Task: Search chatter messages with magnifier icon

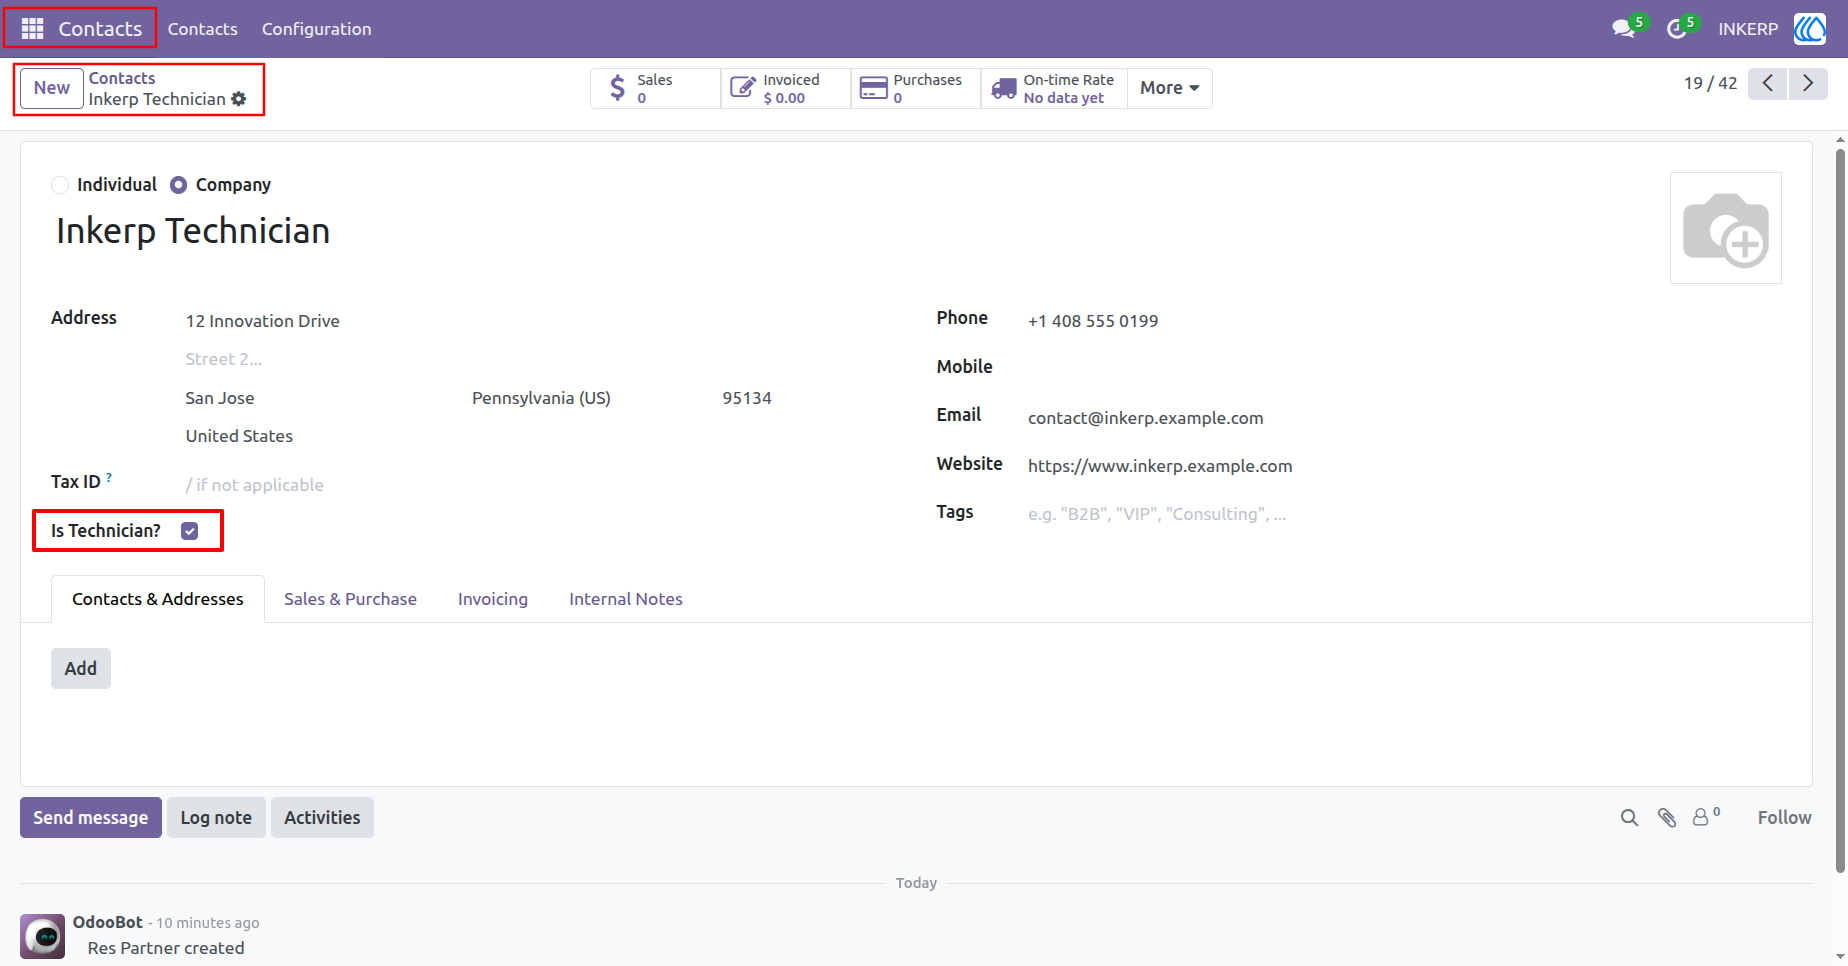Action: pyautogui.click(x=1629, y=818)
